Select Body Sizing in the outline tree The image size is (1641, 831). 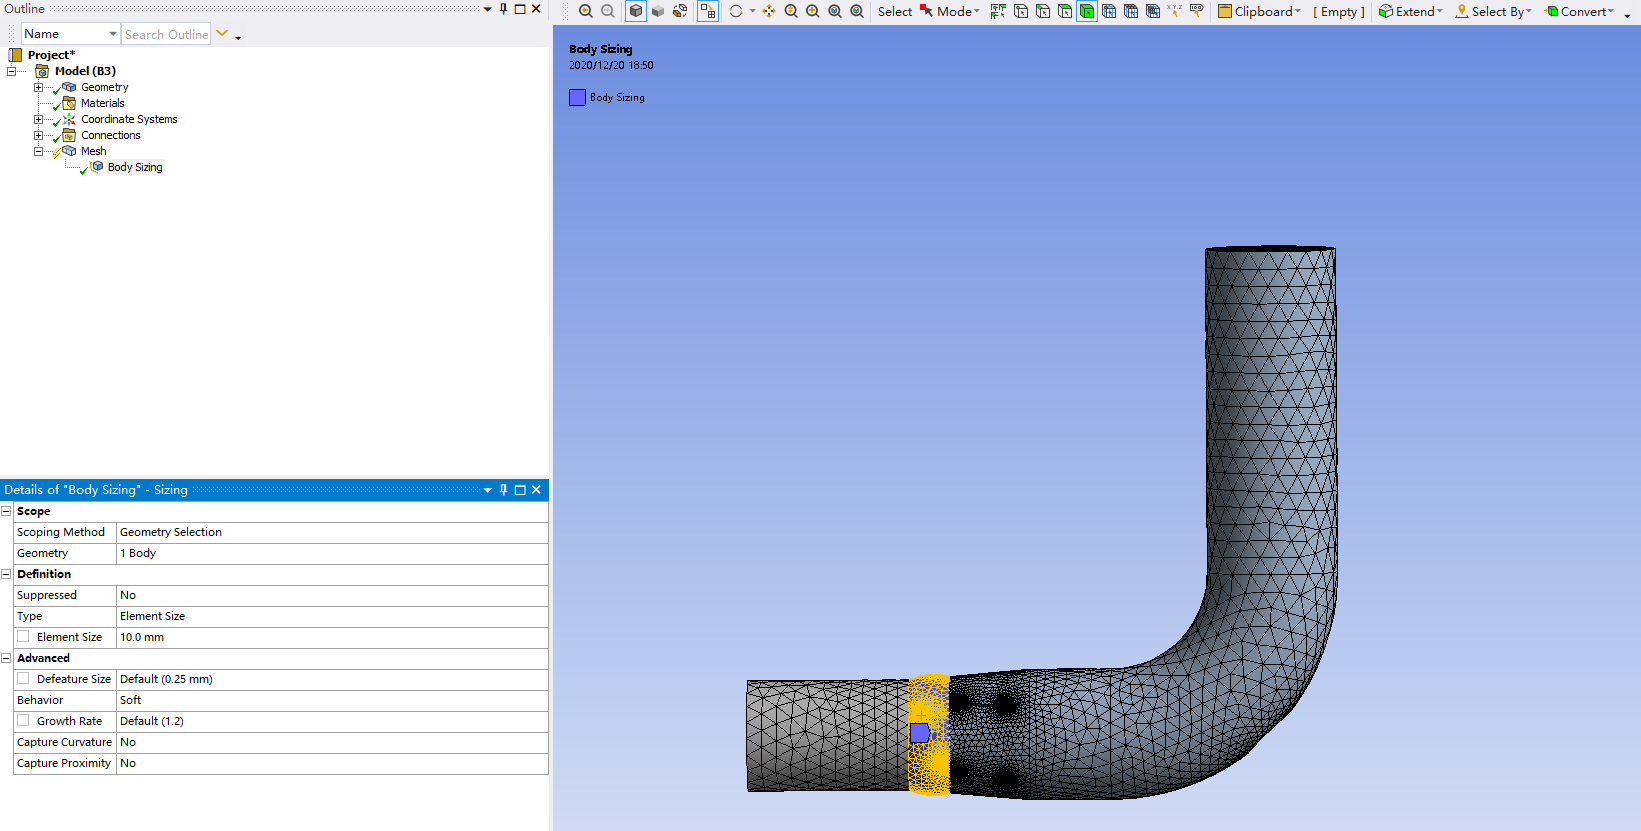(134, 167)
